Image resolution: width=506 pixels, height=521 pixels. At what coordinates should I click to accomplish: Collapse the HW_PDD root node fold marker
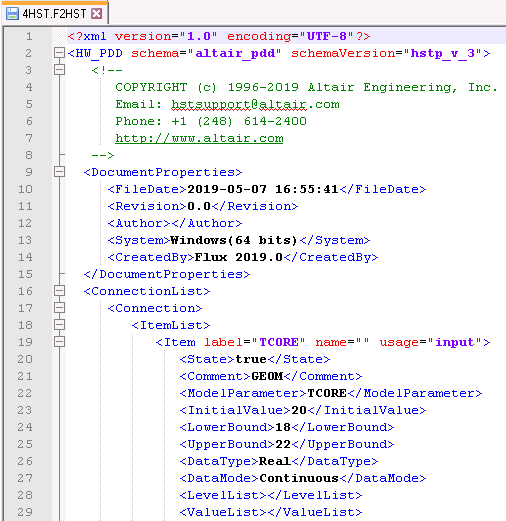pyautogui.click(x=59, y=53)
